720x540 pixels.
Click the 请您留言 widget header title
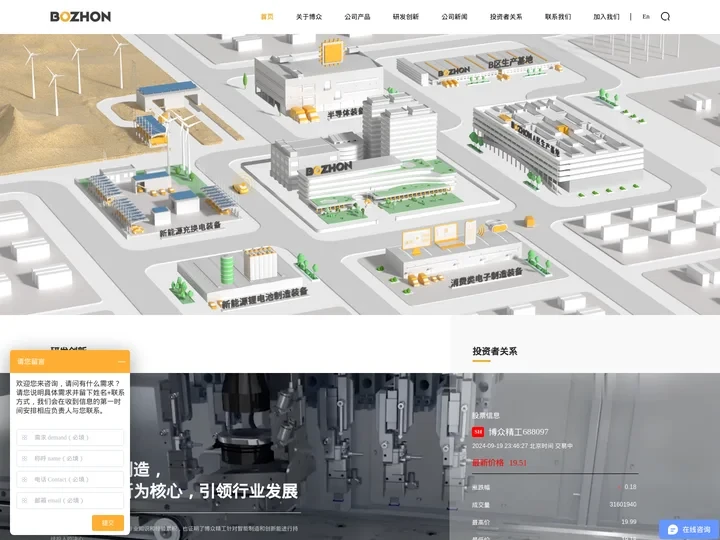click(31, 362)
